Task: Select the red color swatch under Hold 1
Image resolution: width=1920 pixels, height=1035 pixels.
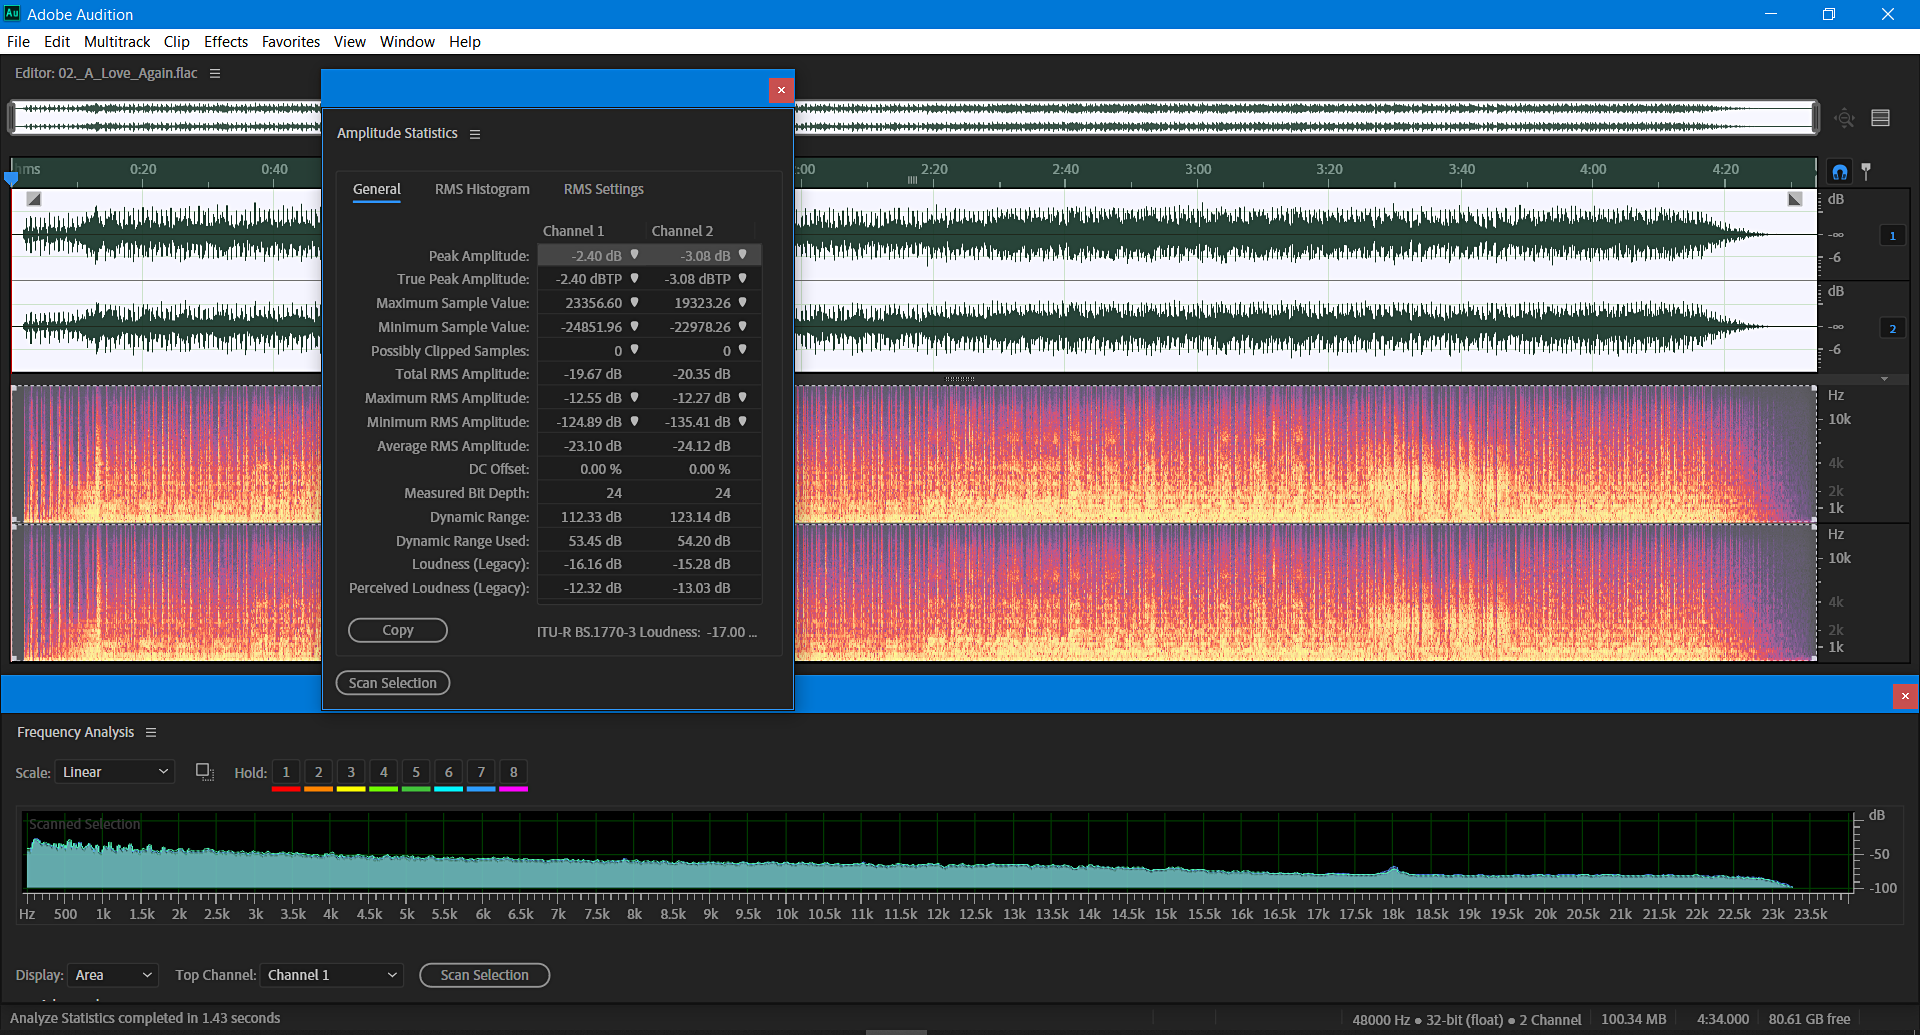Action: click(x=285, y=787)
